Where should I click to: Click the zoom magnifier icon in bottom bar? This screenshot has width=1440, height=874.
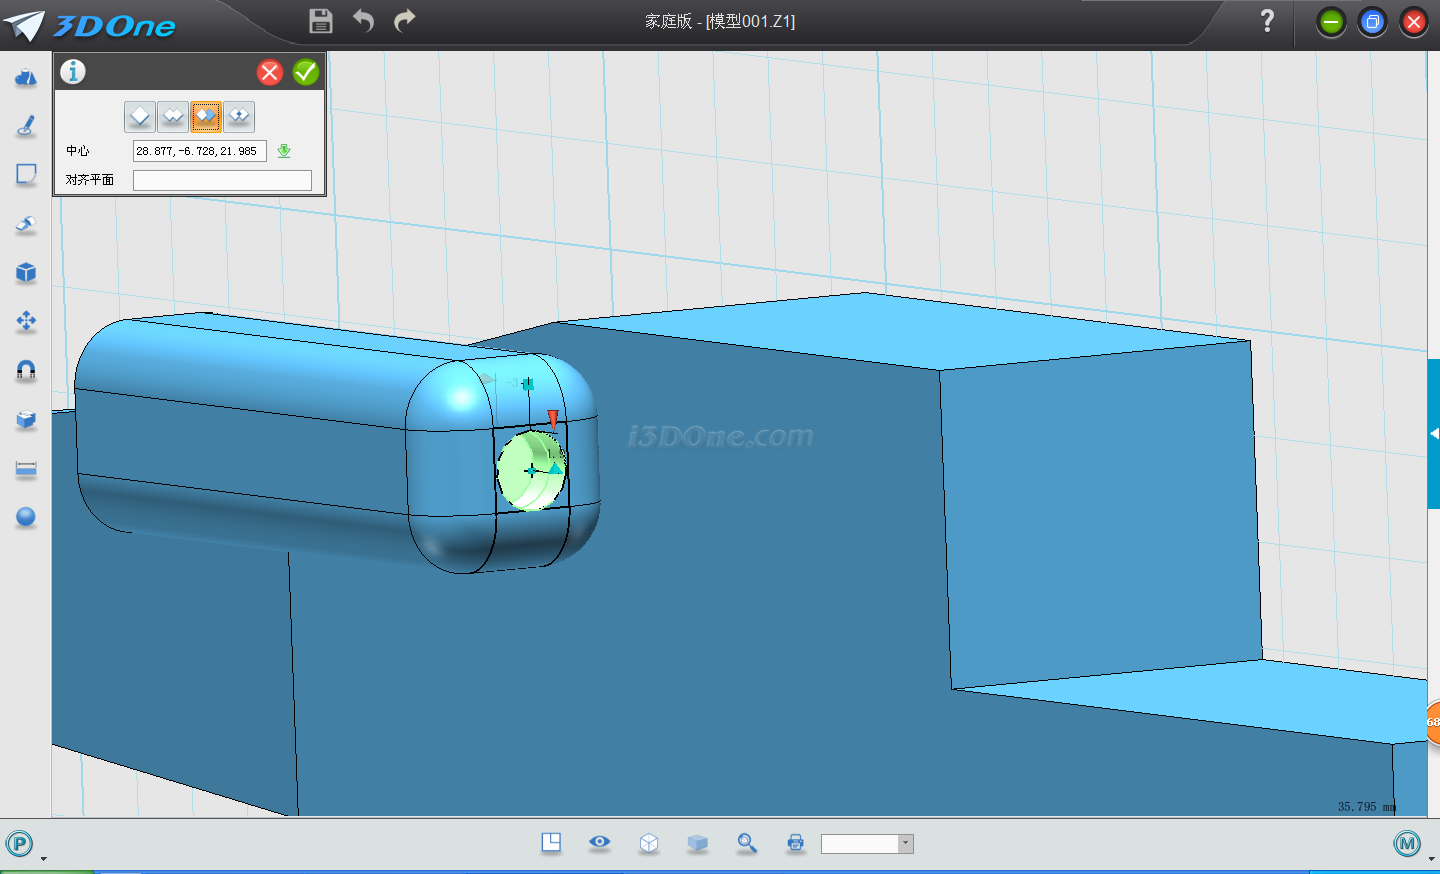coord(746,843)
